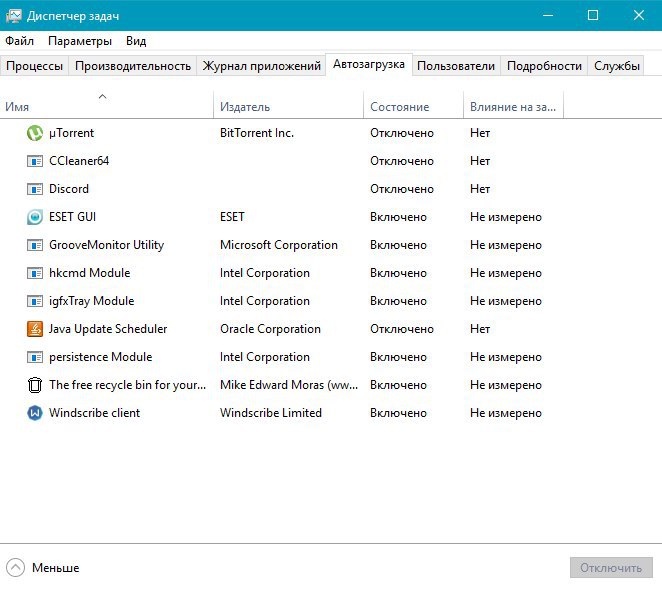
Task: Click Intel Corporation in the igfxTray row
Action: tap(265, 301)
